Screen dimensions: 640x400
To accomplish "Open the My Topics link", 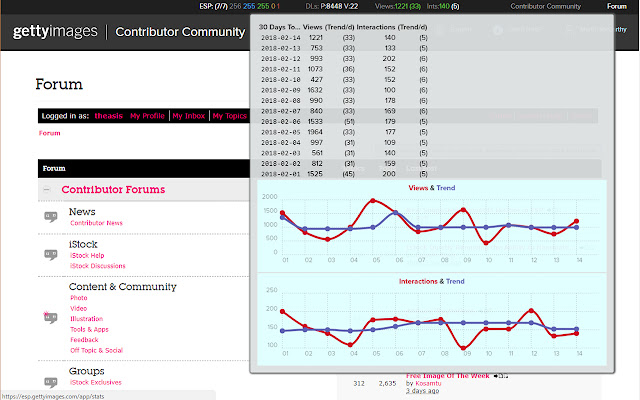I will (x=230, y=116).
